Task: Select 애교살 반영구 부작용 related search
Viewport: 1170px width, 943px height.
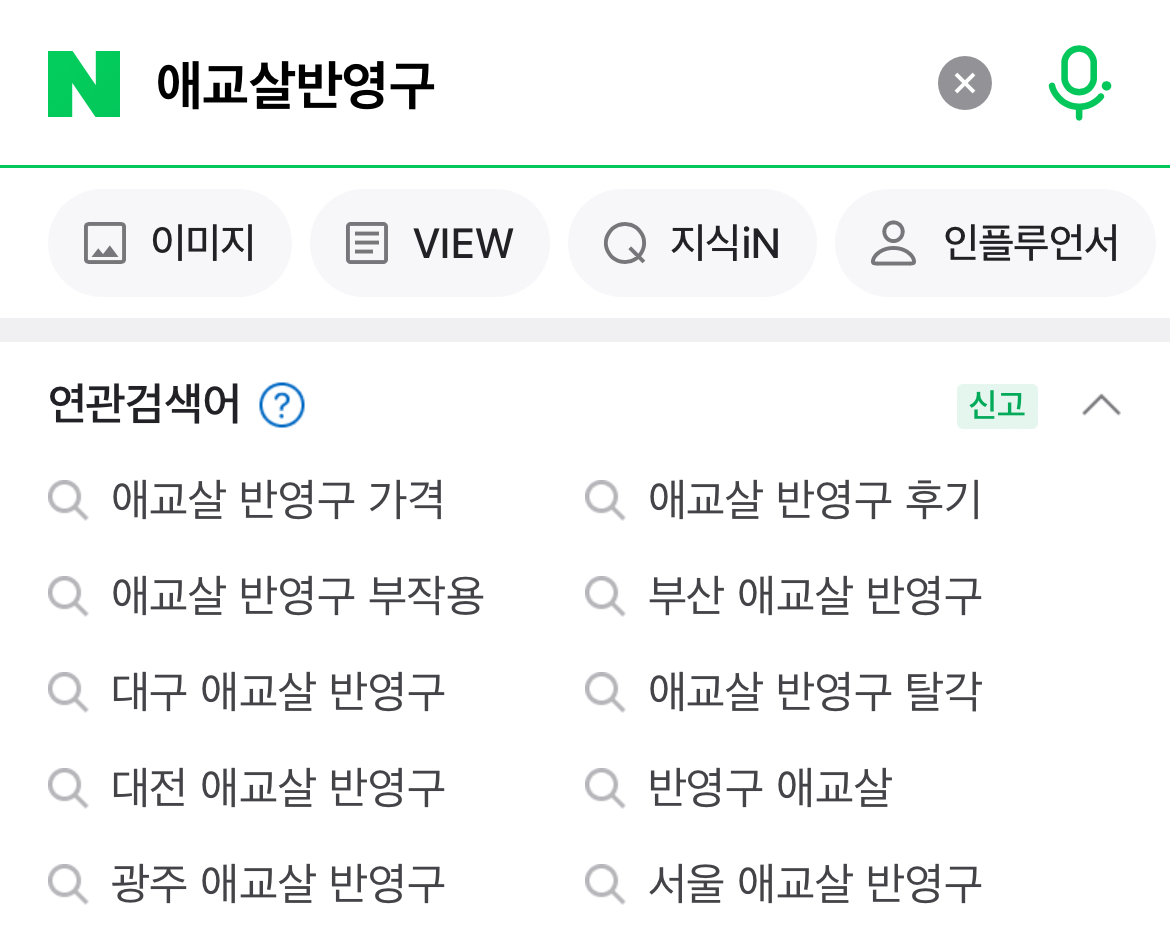Action: tap(297, 596)
